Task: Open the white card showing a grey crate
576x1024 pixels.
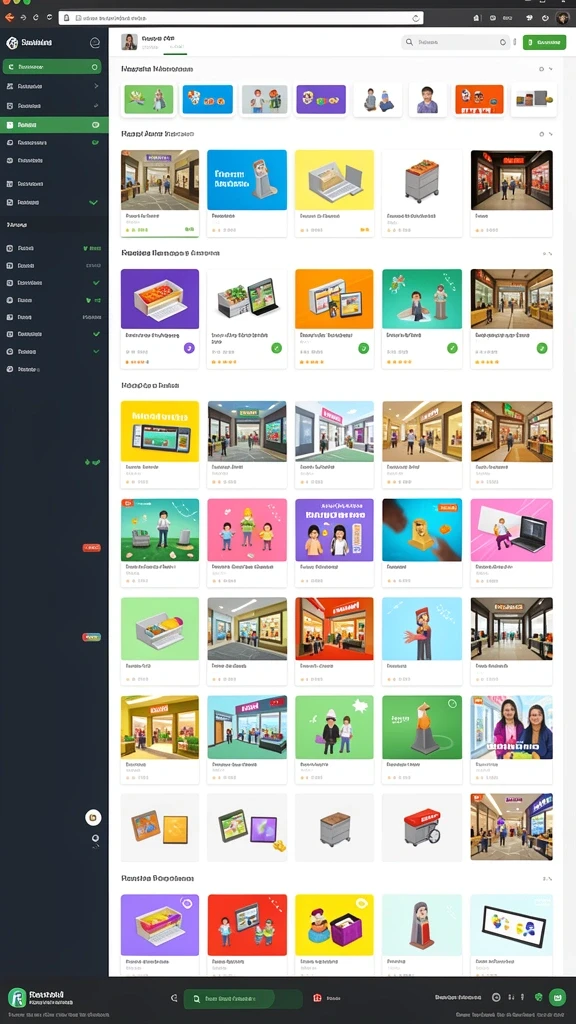Action: click(334, 827)
